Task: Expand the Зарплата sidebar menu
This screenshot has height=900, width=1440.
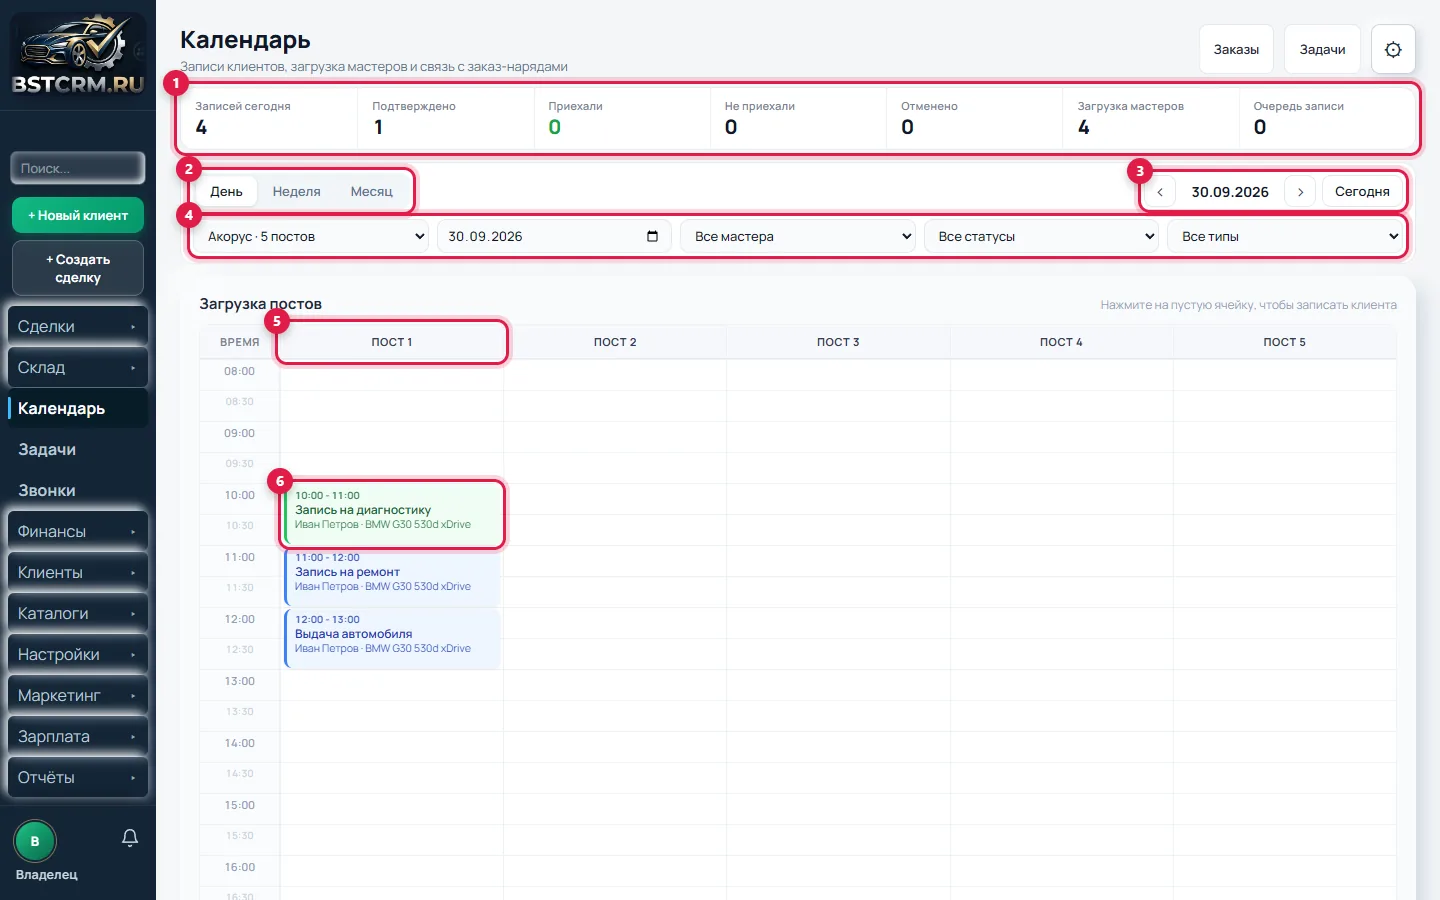Action: 78,737
